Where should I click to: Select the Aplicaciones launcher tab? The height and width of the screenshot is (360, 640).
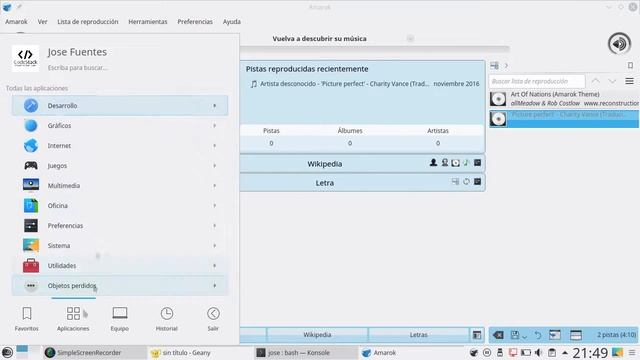point(73,319)
